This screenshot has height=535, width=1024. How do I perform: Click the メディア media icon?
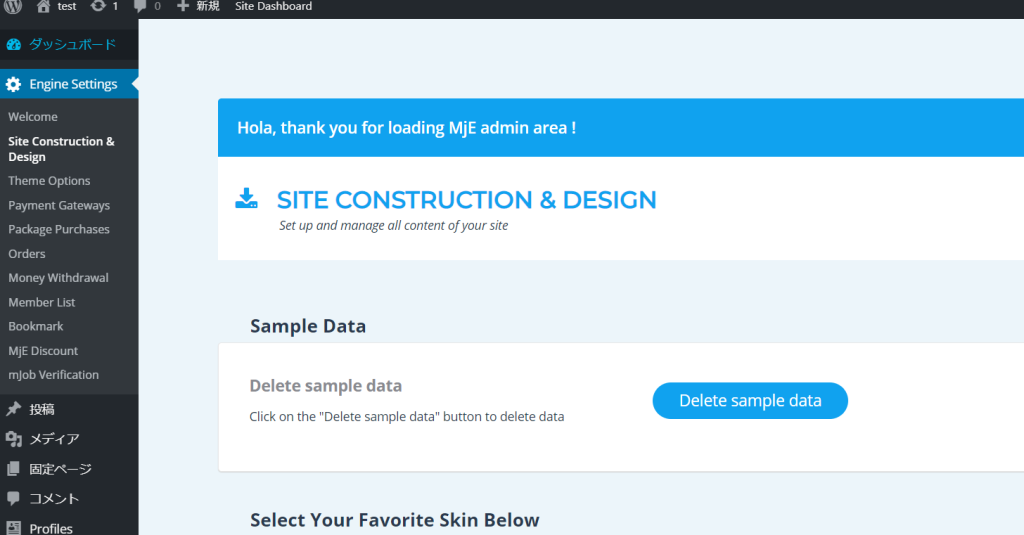[13, 439]
